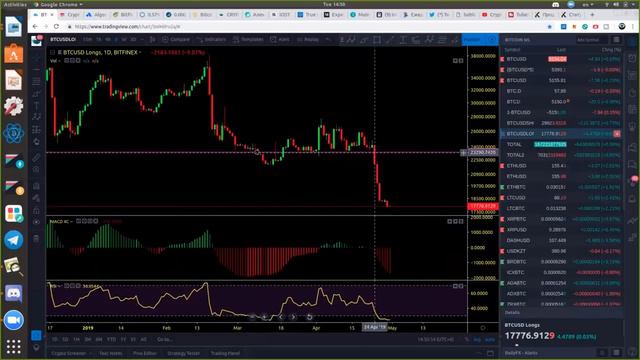This screenshot has height=360, width=640.
Task: Select the crosshair cursor tool
Action: pyautogui.click(x=36, y=58)
